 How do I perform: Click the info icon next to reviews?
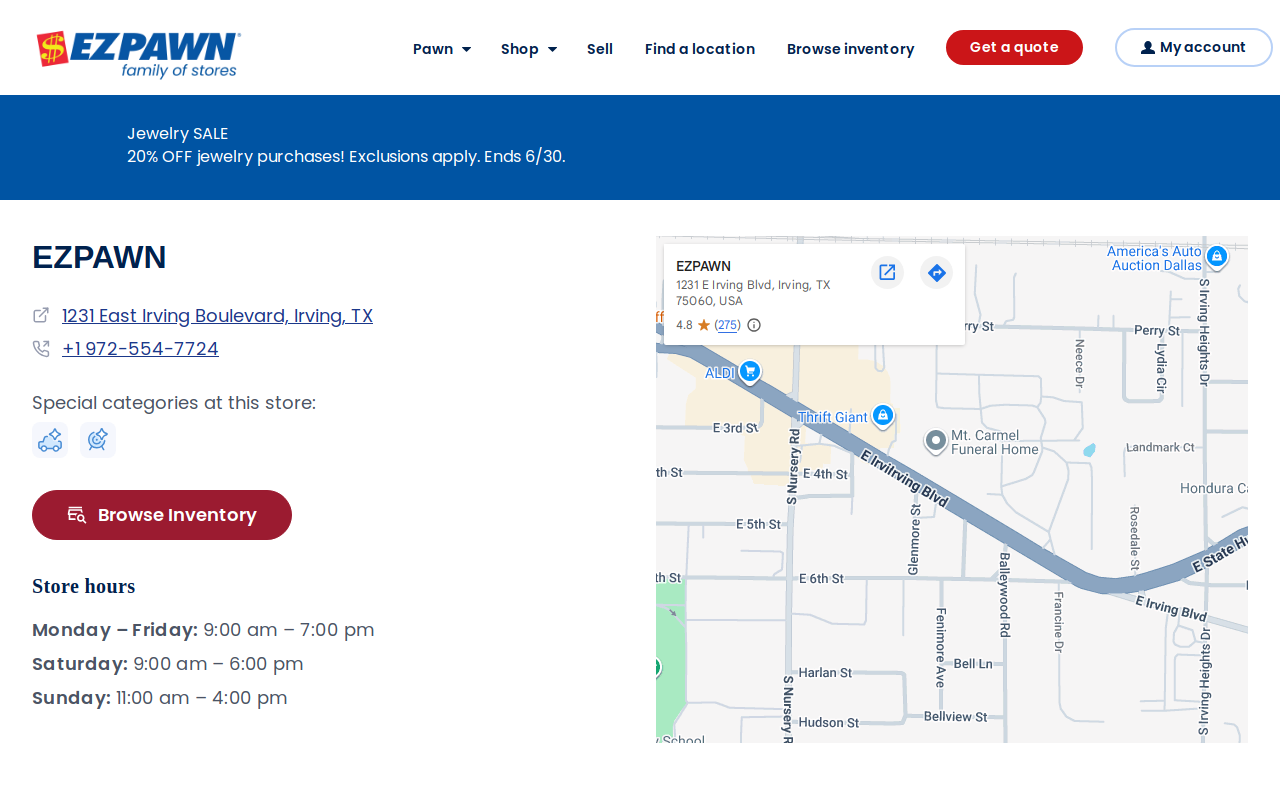click(x=754, y=325)
